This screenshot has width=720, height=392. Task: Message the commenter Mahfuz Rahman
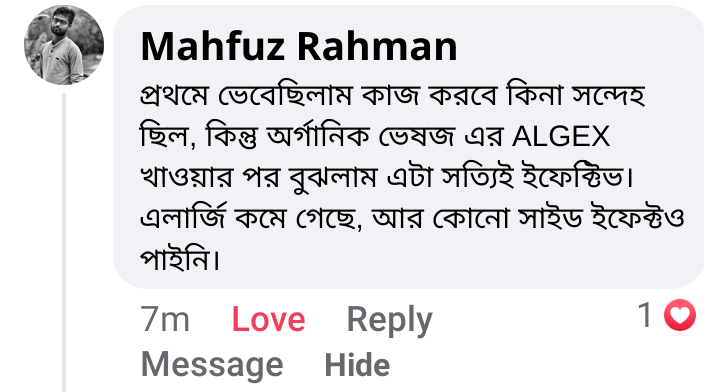[x=212, y=365]
